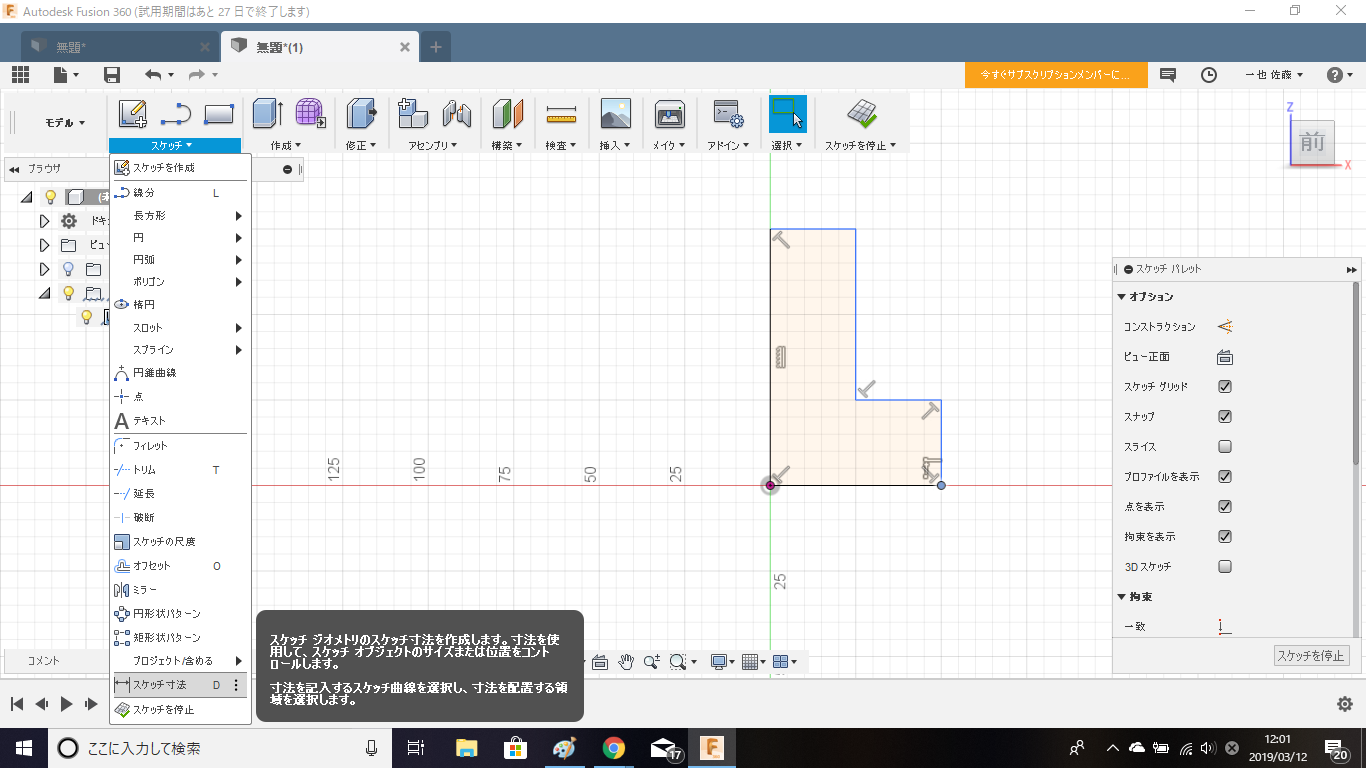Select the Line tool icon in toolbar
Screen dimensions: 1366x768
(x=176, y=114)
